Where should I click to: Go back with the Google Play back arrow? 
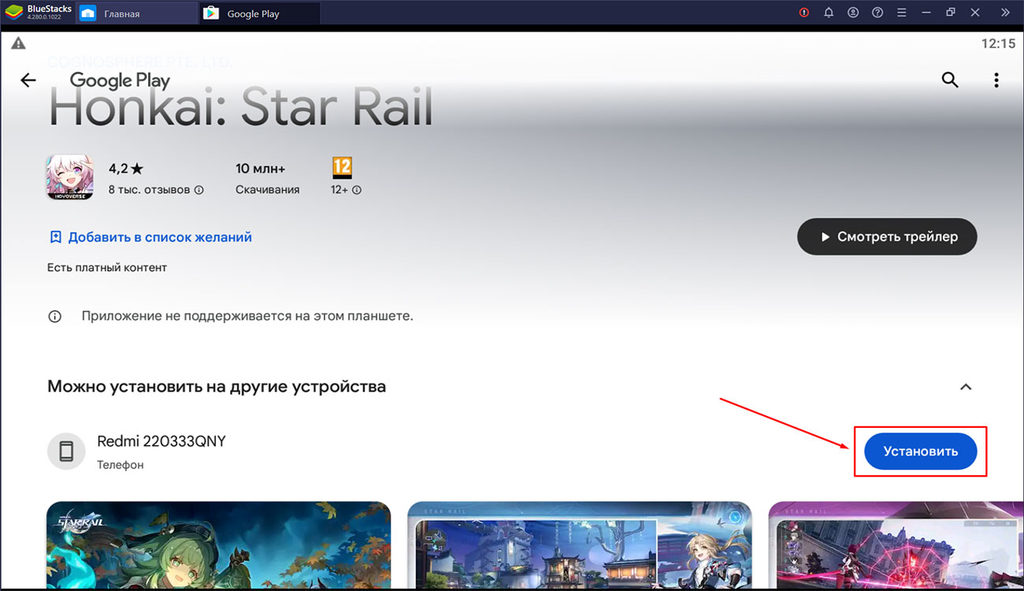click(28, 80)
